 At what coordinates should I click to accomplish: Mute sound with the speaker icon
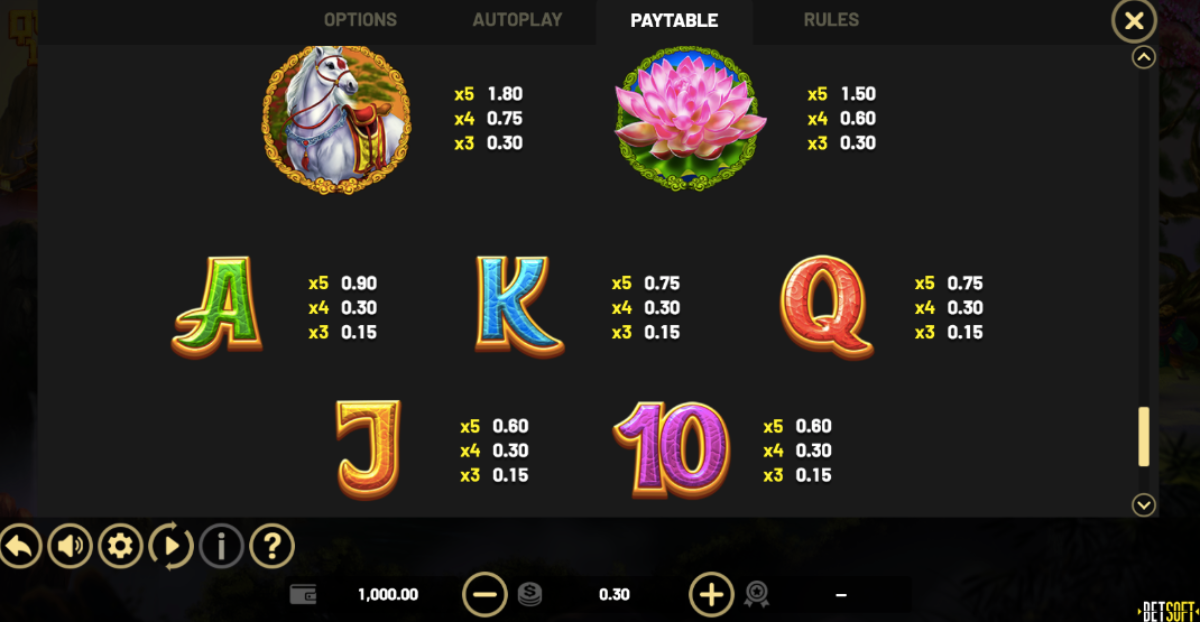[70, 546]
